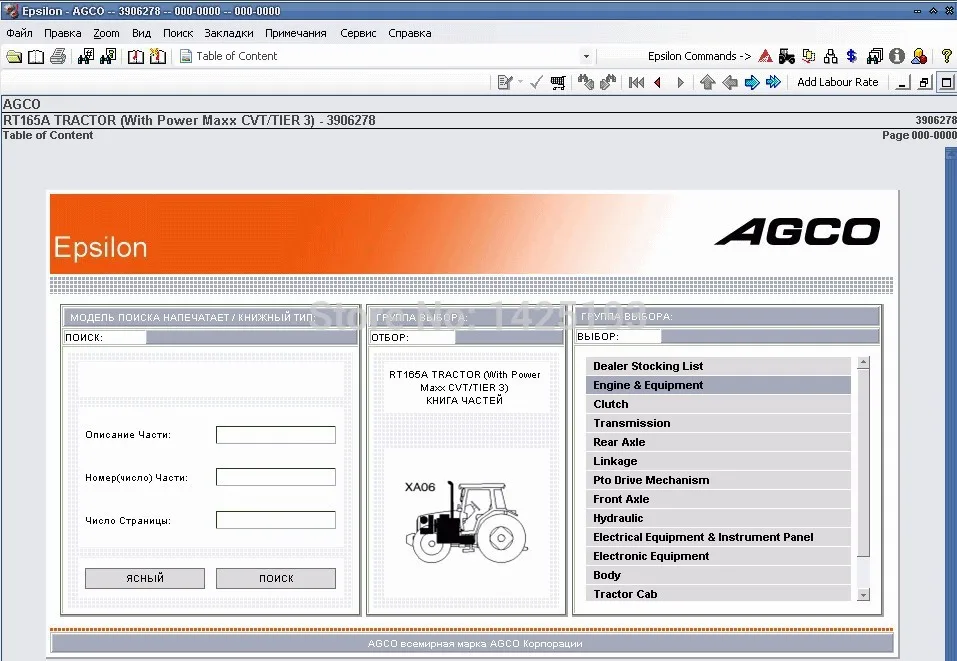Select the binoculars search icon
The width and height of the screenshot is (957, 661).
tap(85, 57)
